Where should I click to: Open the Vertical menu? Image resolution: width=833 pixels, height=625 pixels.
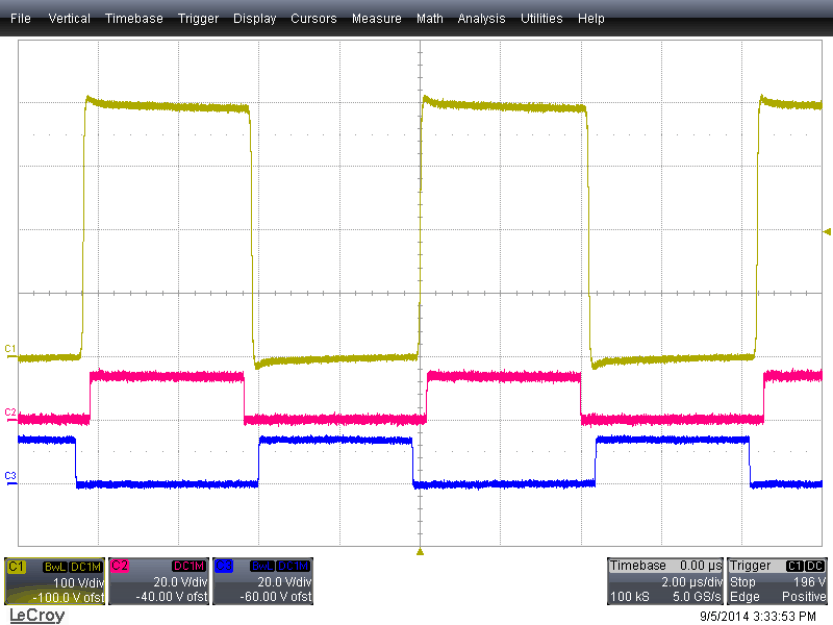click(69, 18)
